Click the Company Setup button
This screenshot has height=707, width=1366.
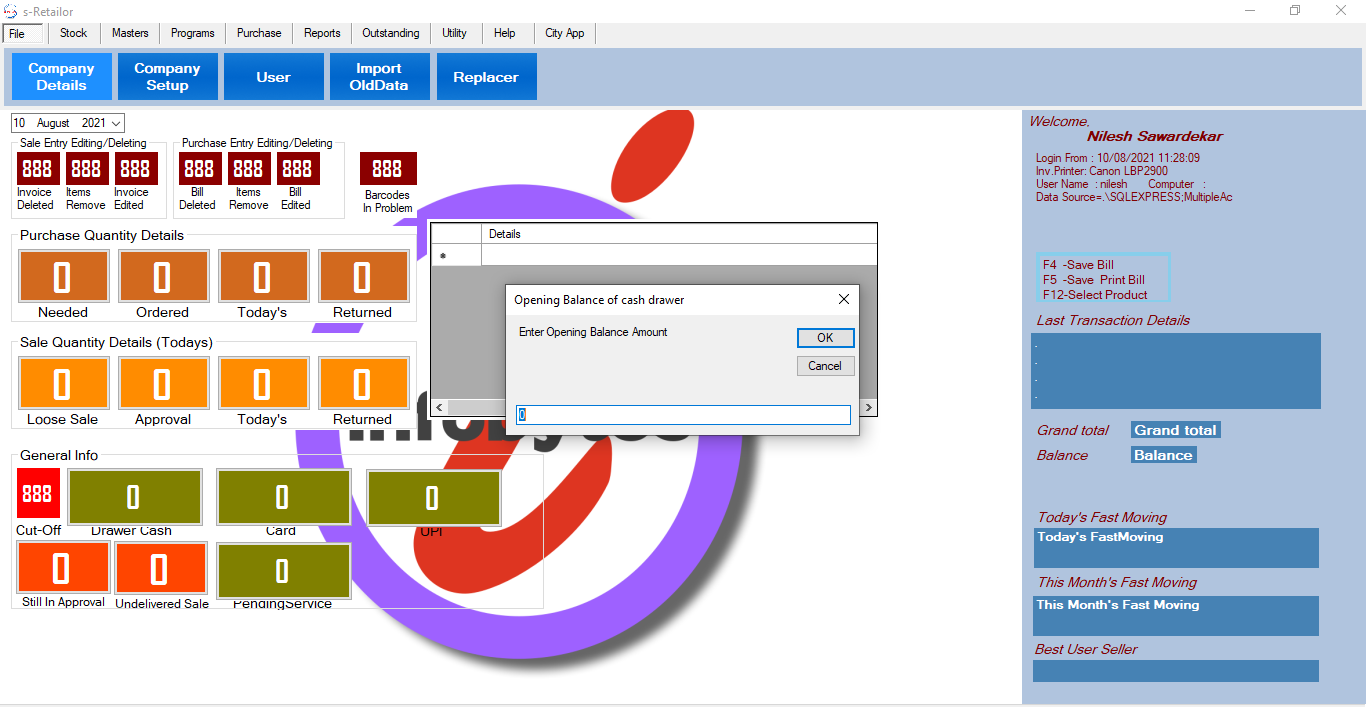coord(167,77)
